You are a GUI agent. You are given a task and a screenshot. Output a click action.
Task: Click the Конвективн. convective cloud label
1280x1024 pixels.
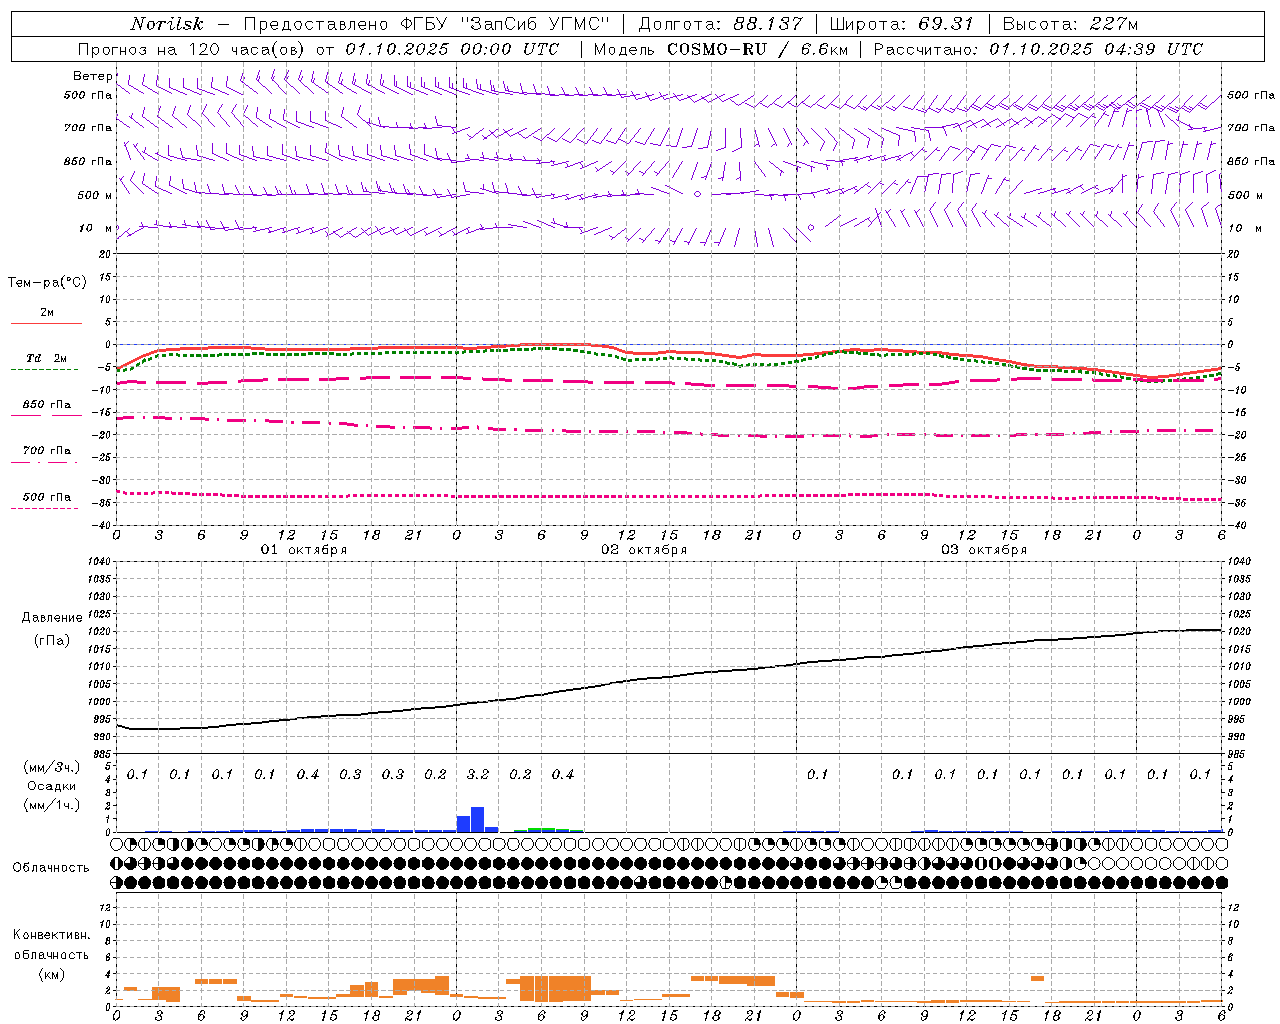pyautogui.click(x=51, y=935)
